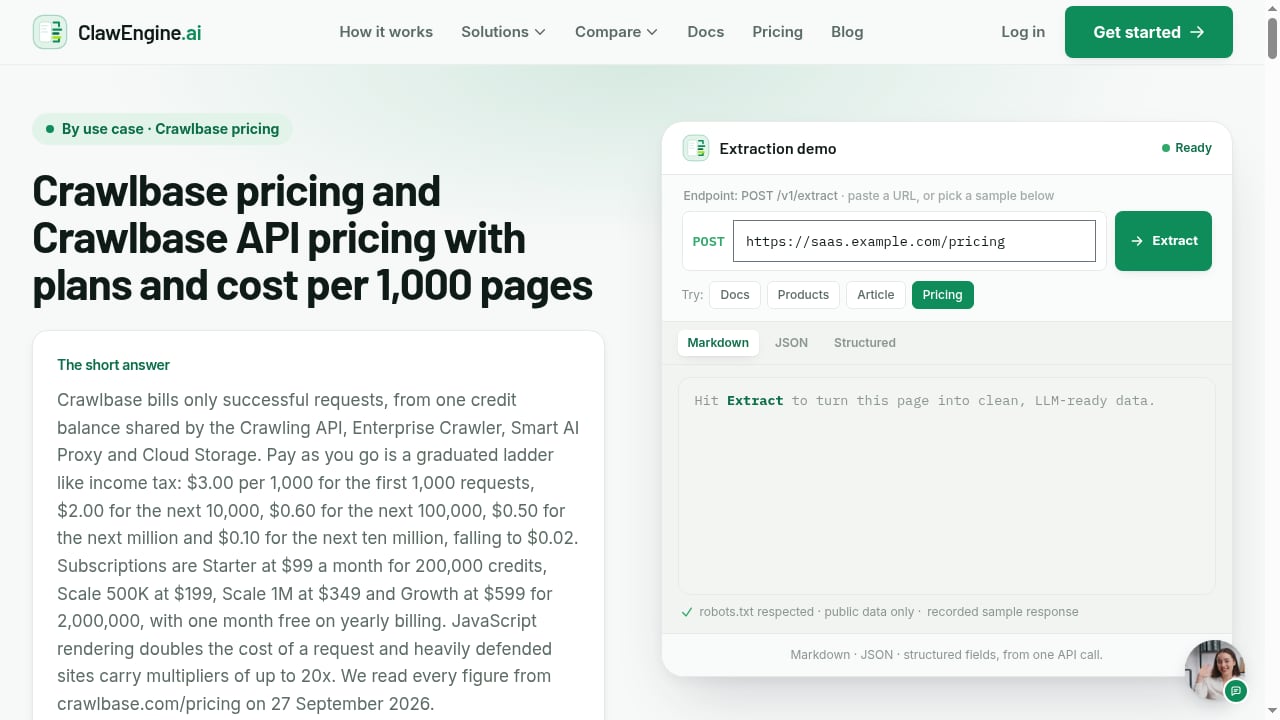Click the "Hit Extract to turn this page" placeholder
This screenshot has width=1280, height=720.
point(925,401)
